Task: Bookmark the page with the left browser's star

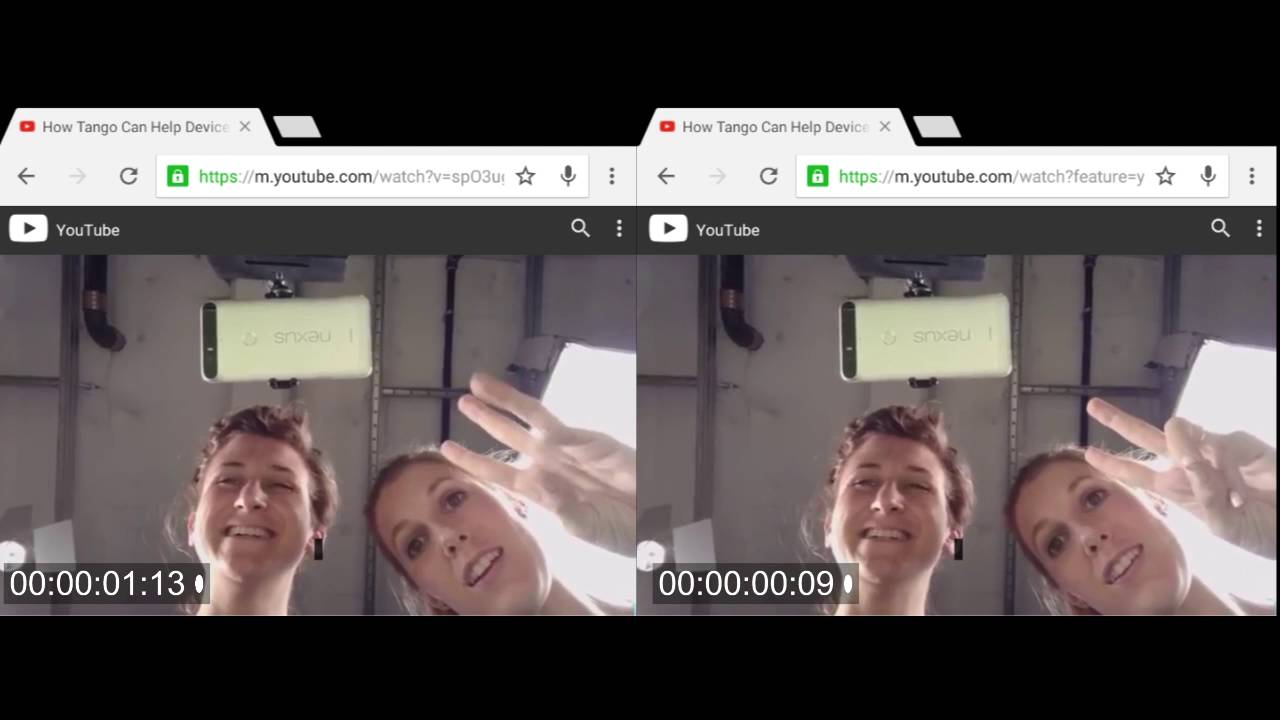Action: tap(525, 176)
